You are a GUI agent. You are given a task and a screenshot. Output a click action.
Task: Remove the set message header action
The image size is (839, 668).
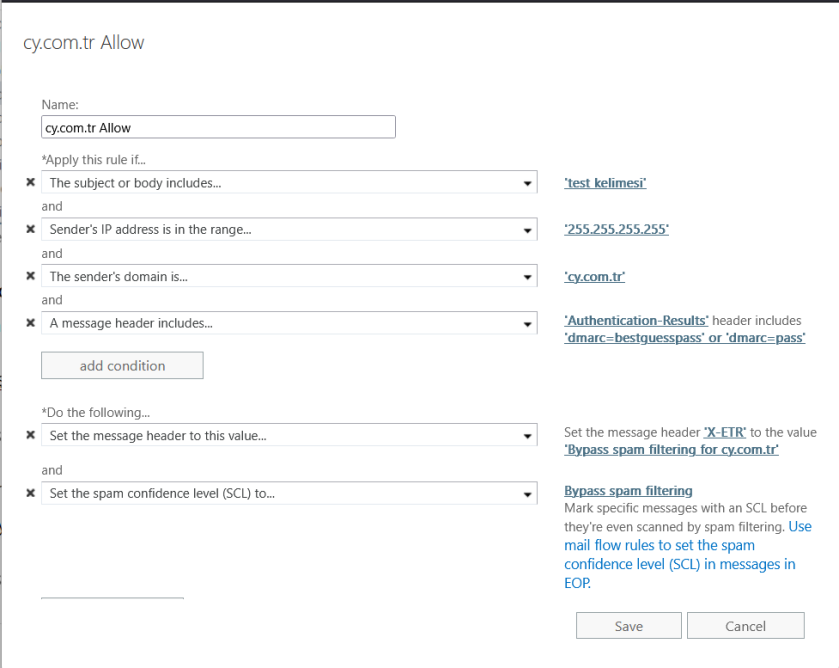(x=30, y=436)
